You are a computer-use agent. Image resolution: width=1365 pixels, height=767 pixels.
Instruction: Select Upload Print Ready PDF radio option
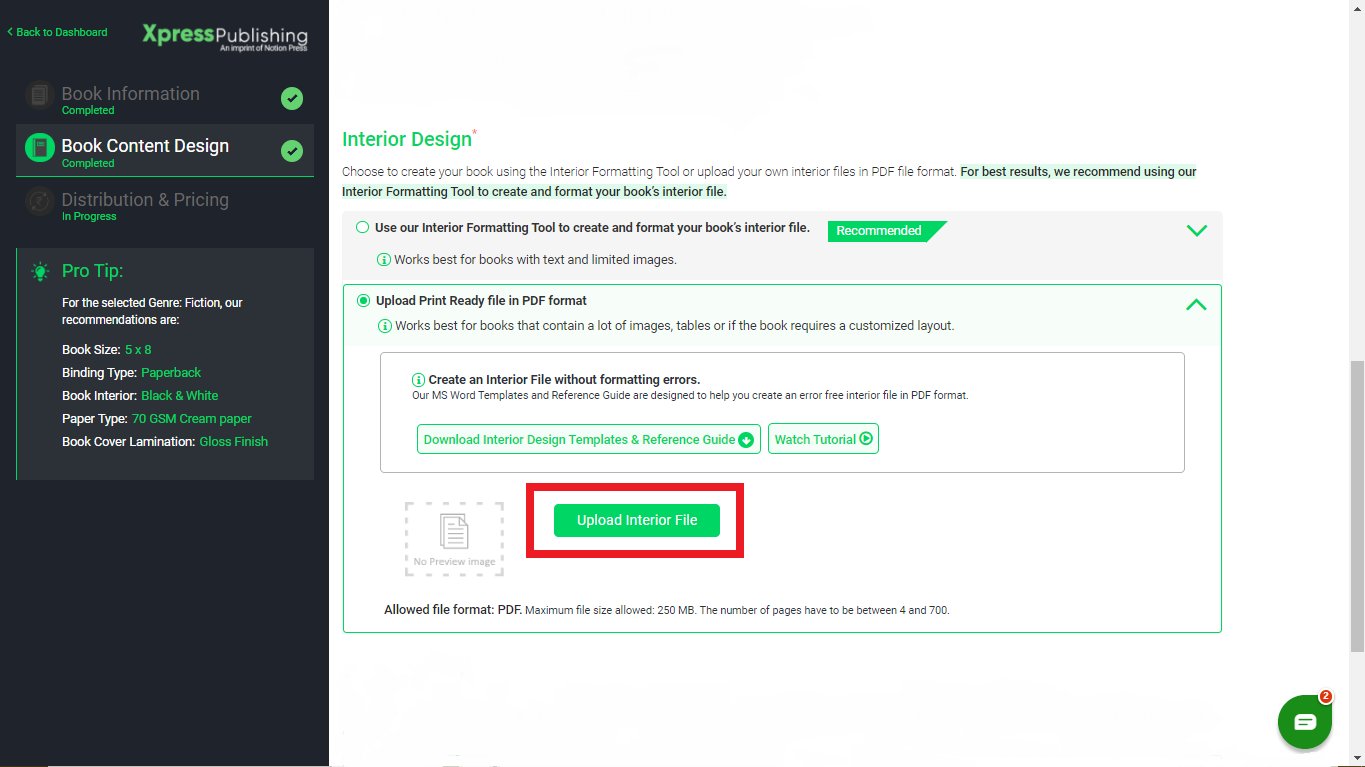coord(363,300)
